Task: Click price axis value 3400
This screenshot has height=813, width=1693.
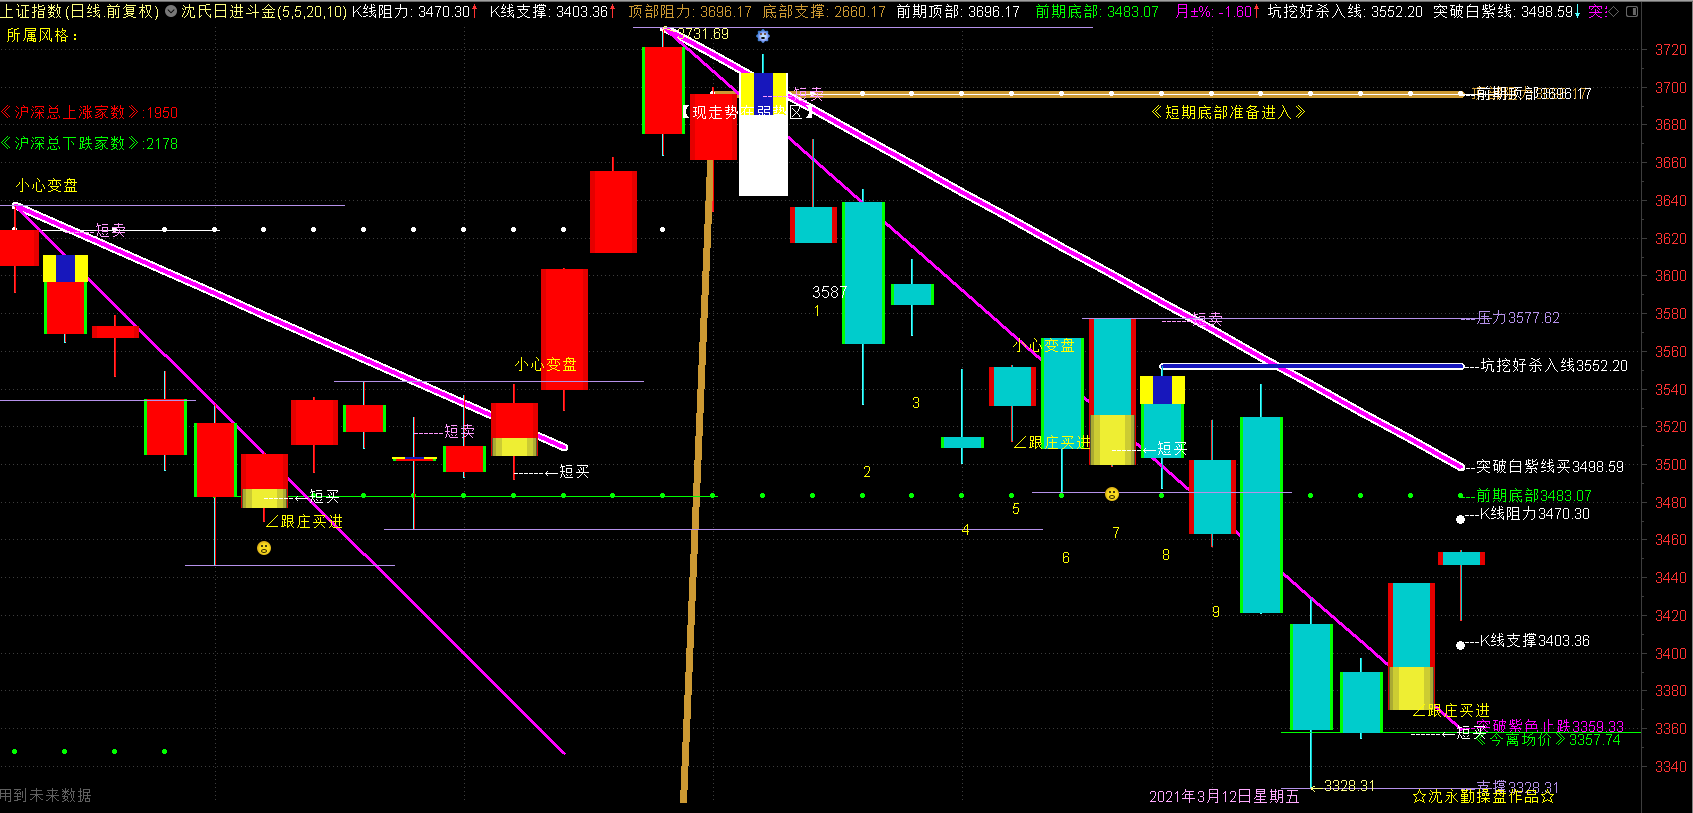Action: [x=1671, y=654]
